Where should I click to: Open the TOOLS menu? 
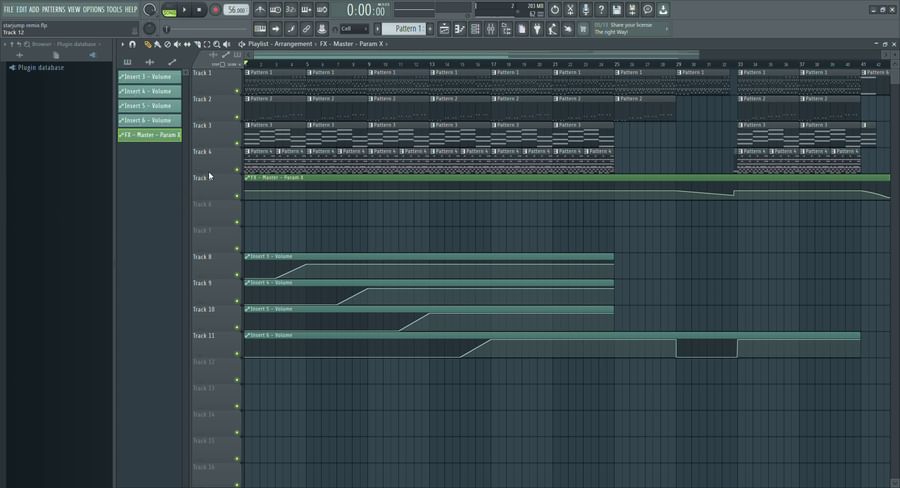coord(114,9)
